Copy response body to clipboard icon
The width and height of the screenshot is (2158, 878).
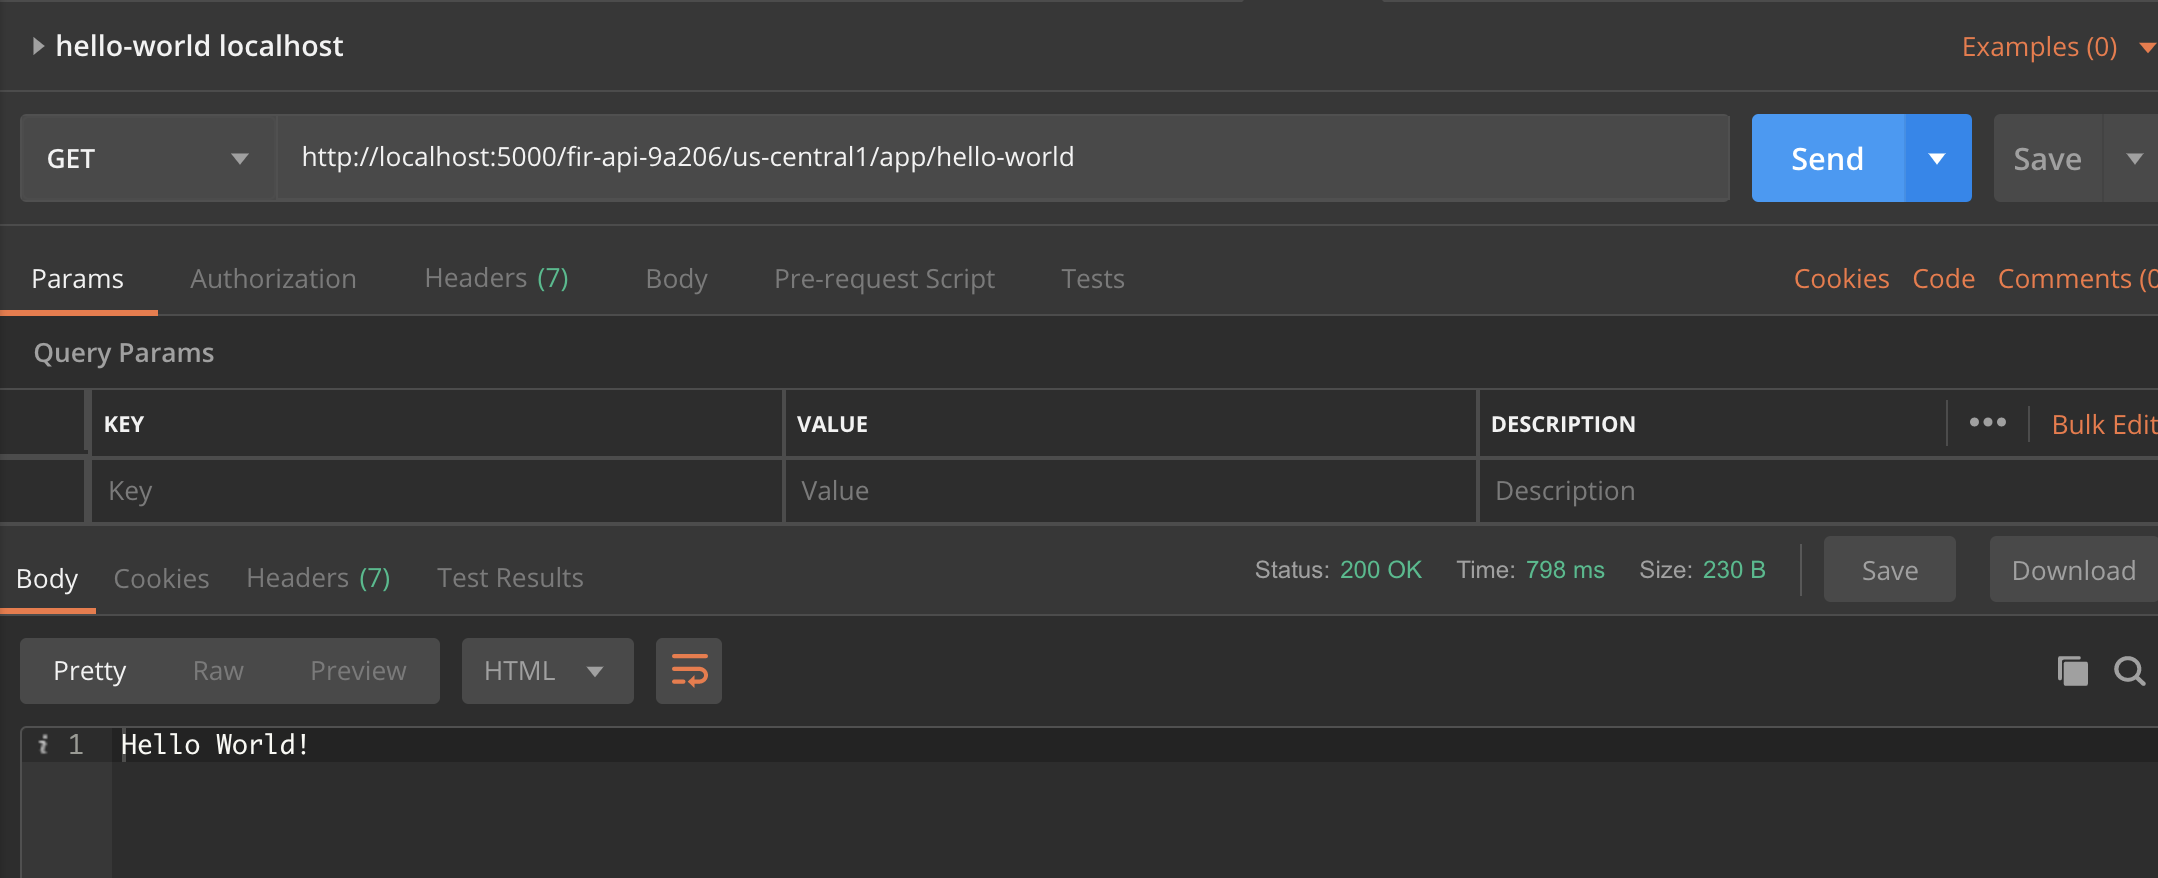click(x=2072, y=671)
